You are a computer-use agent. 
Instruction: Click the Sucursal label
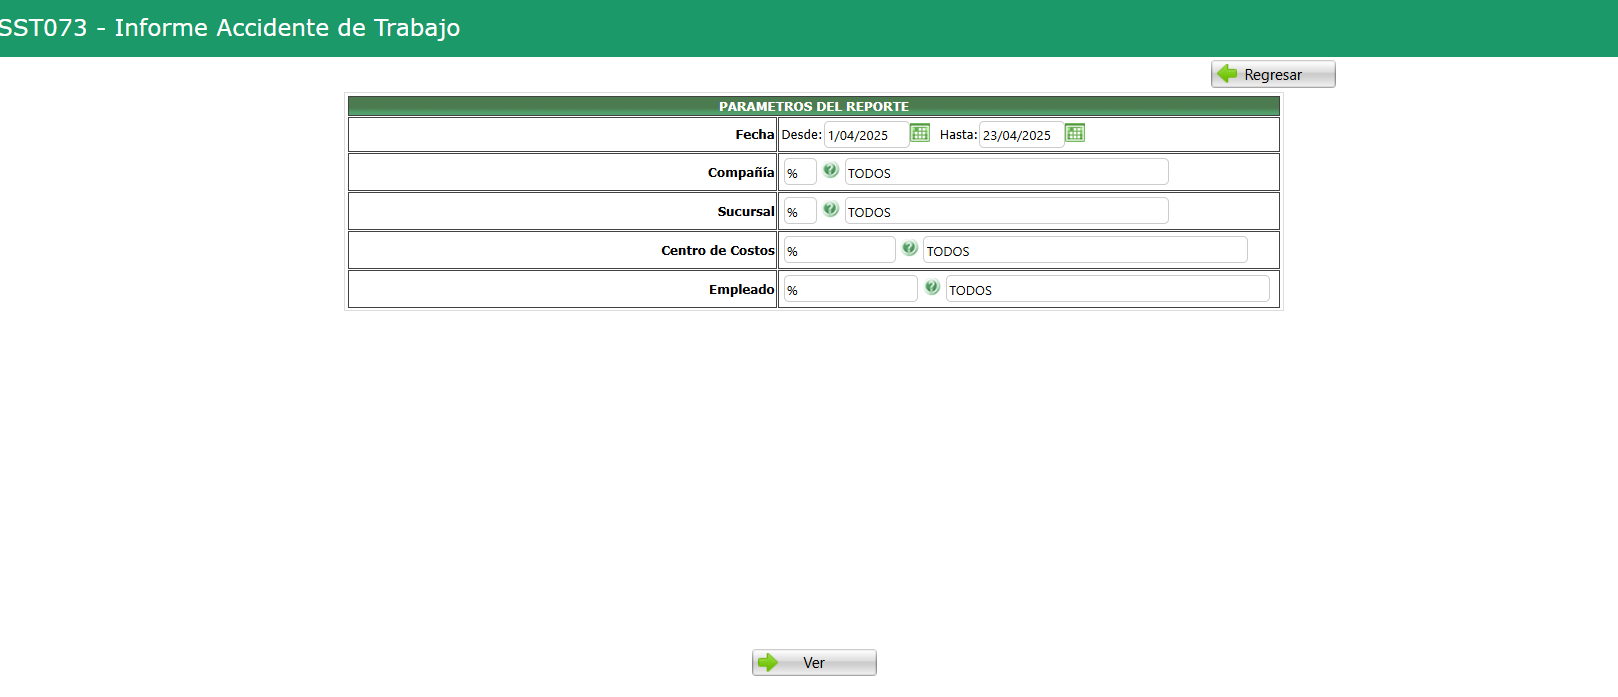(x=746, y=212)
